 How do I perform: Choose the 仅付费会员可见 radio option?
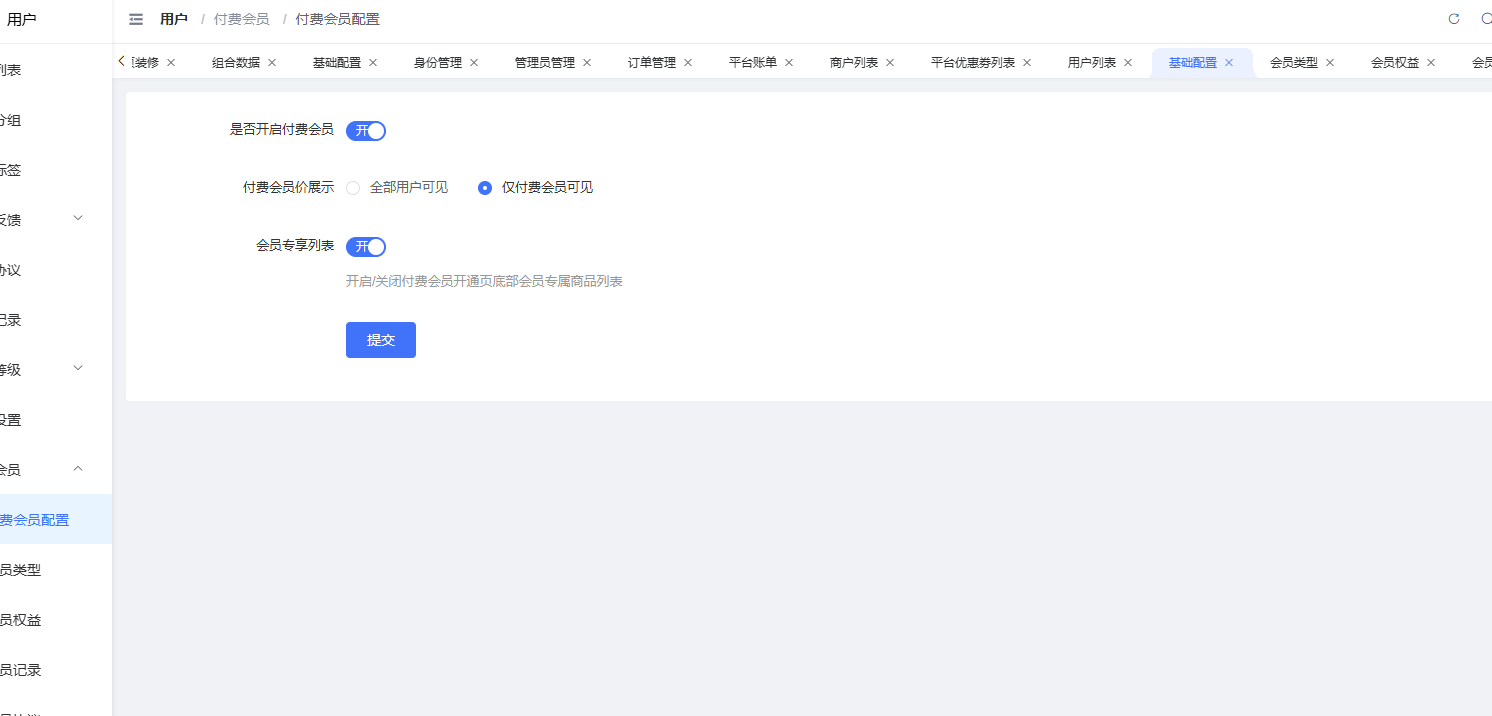485,187
